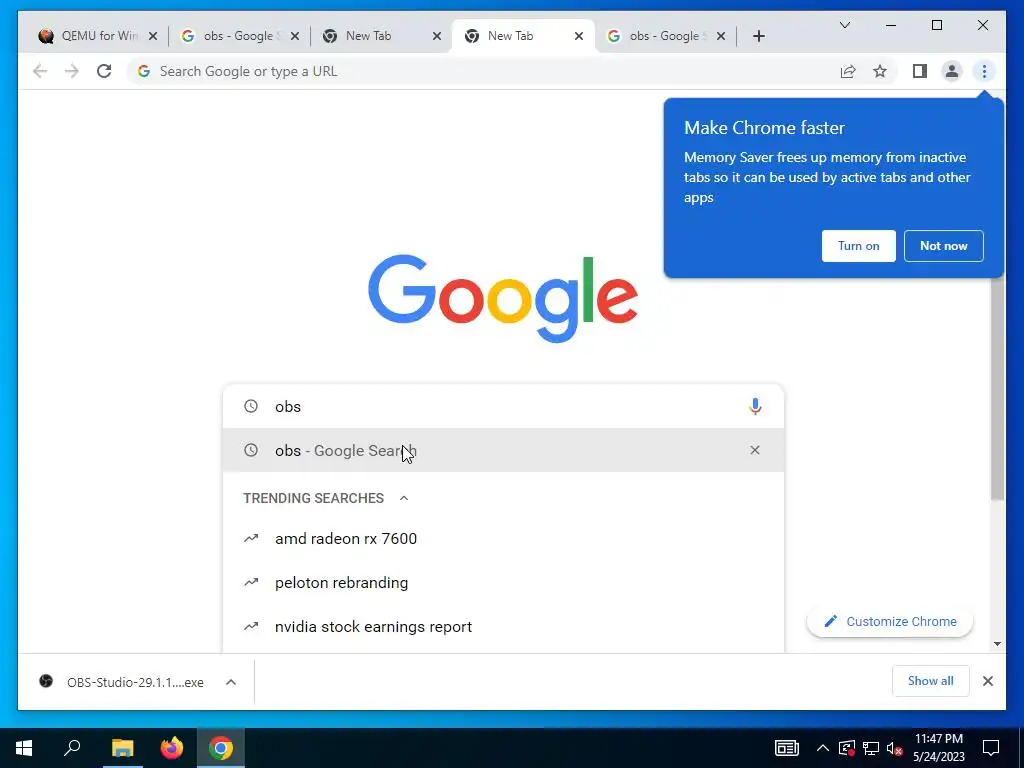Open Customize Chrome
This screenshot has height=768, width=1024.
(889, 621)
